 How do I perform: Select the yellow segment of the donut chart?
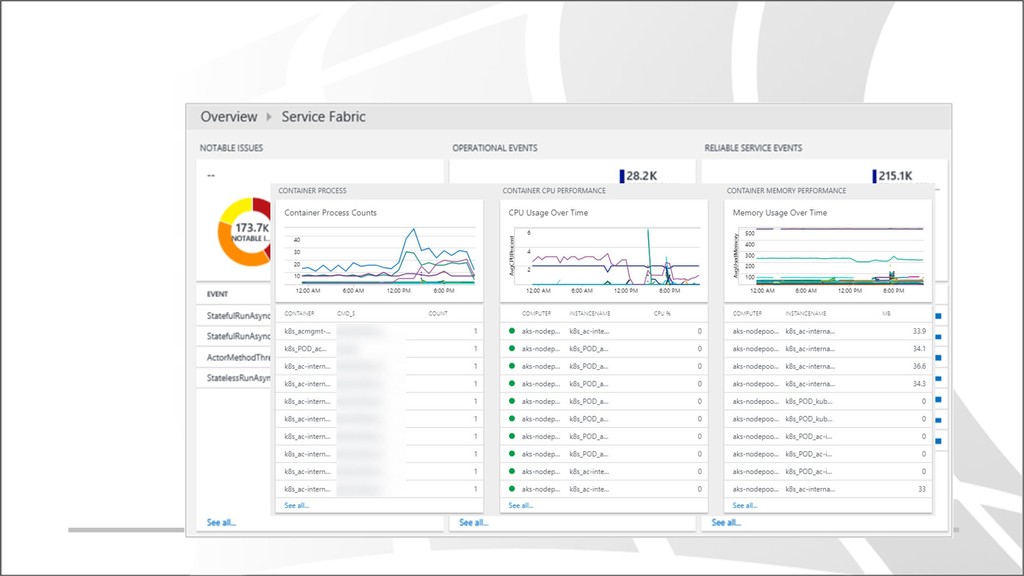[234, 208]
